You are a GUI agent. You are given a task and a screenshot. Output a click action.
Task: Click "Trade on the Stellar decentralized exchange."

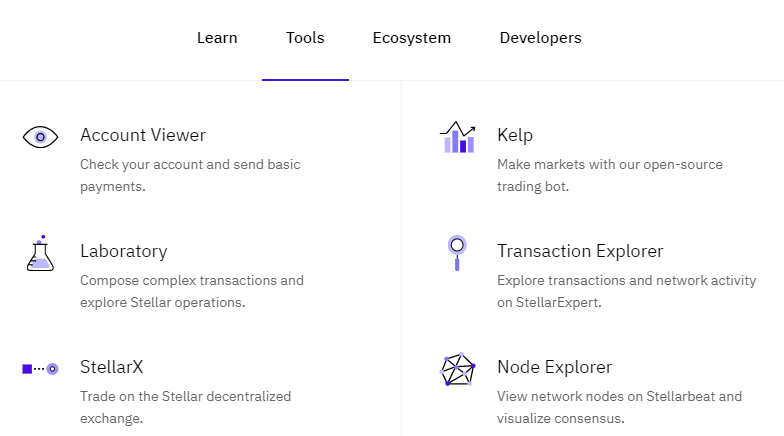(186, 408)
